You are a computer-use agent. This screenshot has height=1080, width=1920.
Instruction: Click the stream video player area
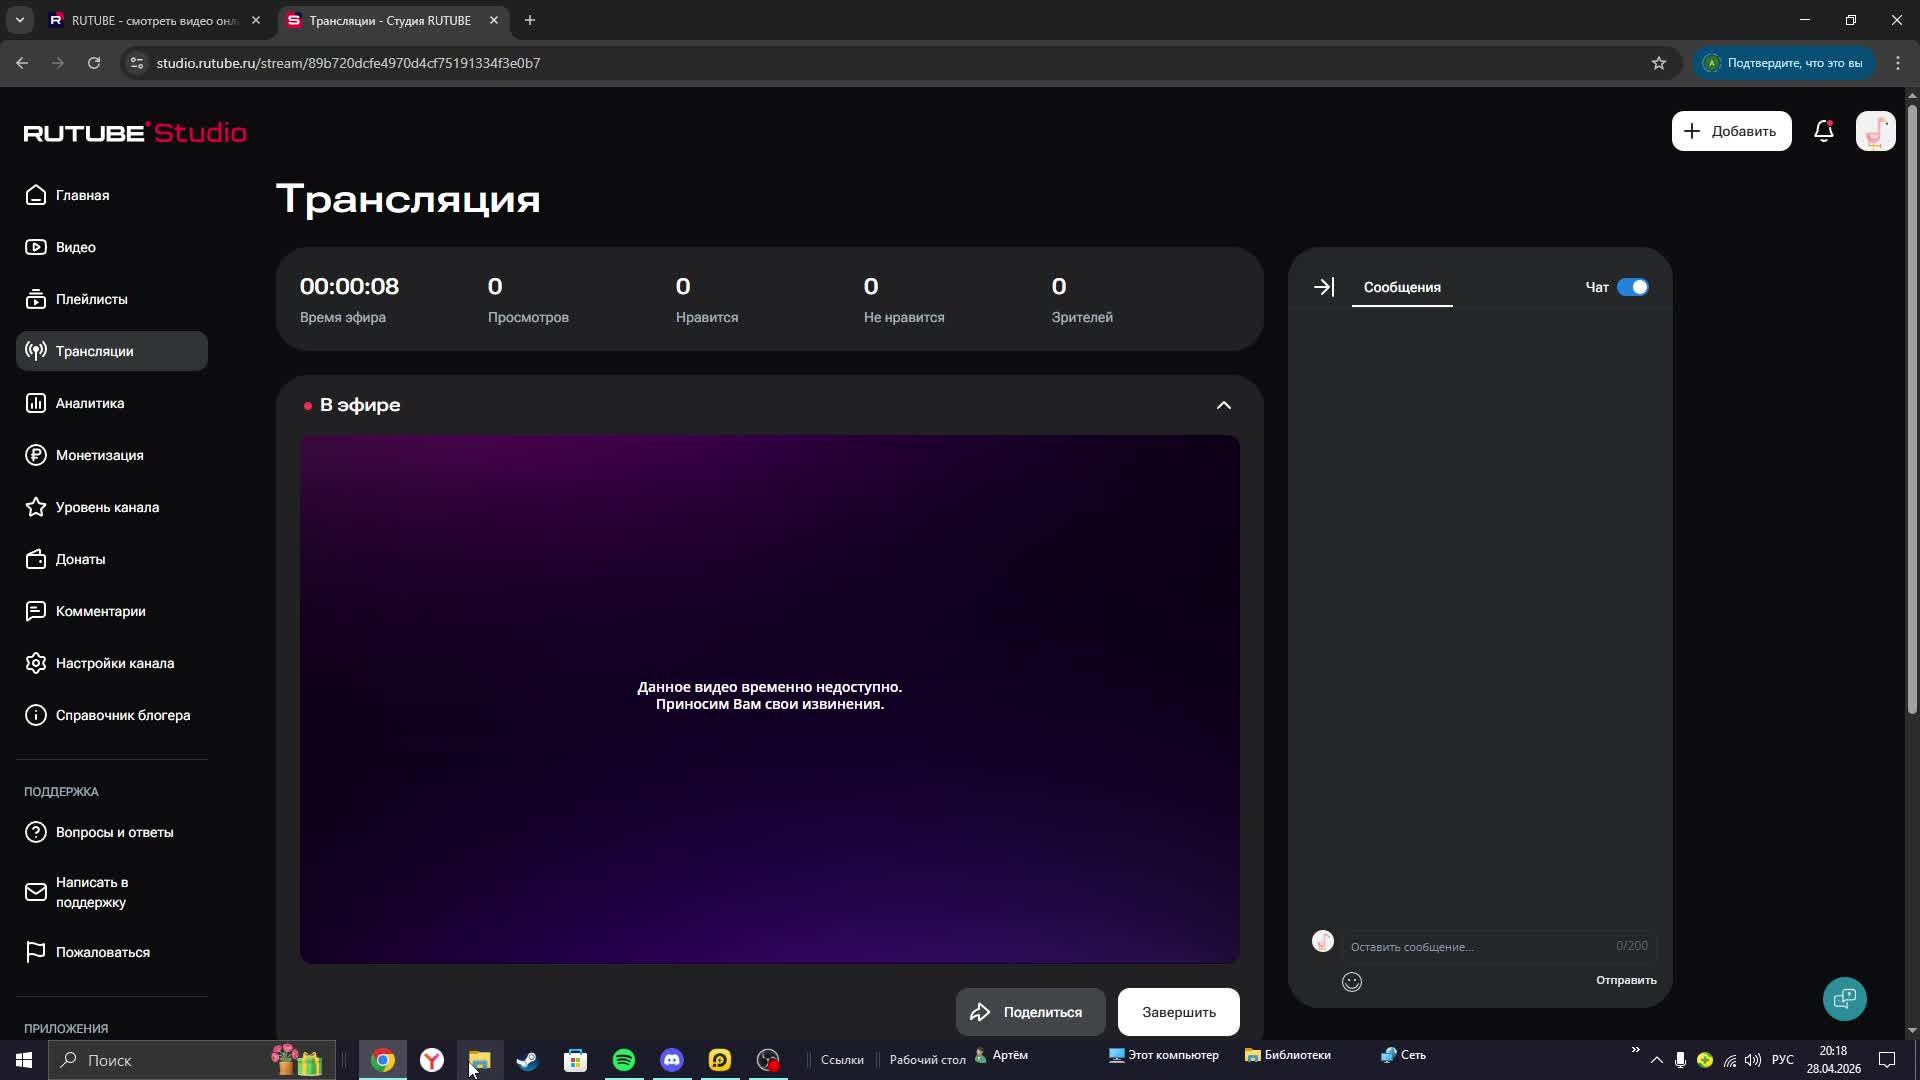point(769,699)
